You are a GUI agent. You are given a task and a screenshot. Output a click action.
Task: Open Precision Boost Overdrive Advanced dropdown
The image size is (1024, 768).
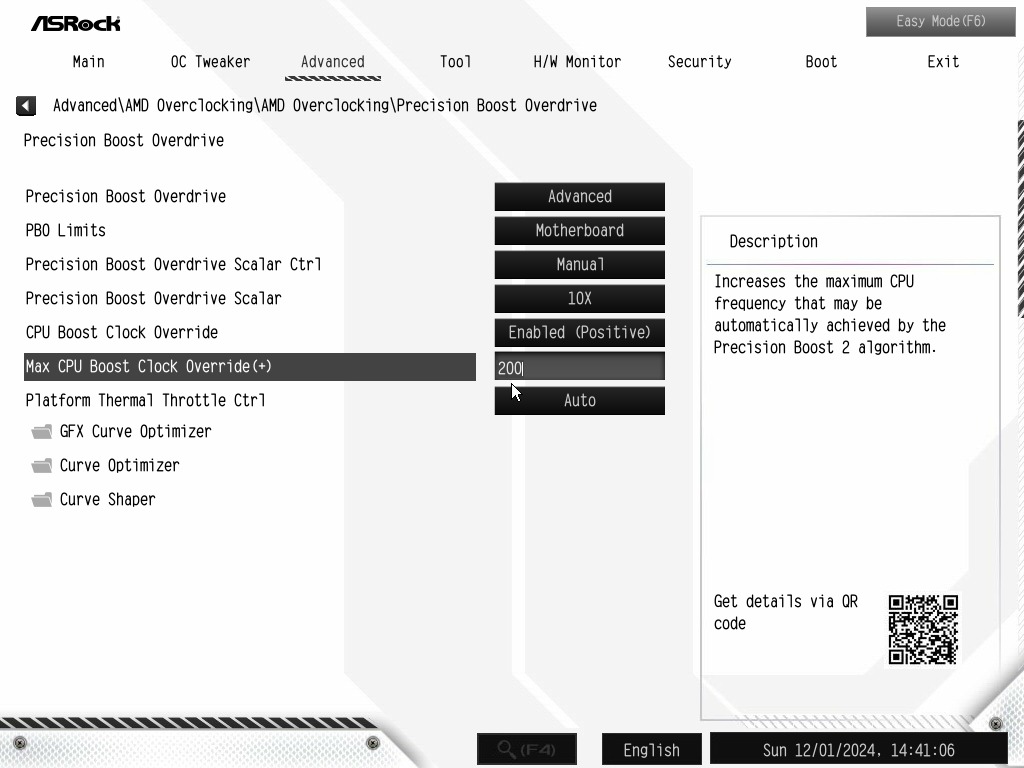pyautogui.click(x=580, y=197)
